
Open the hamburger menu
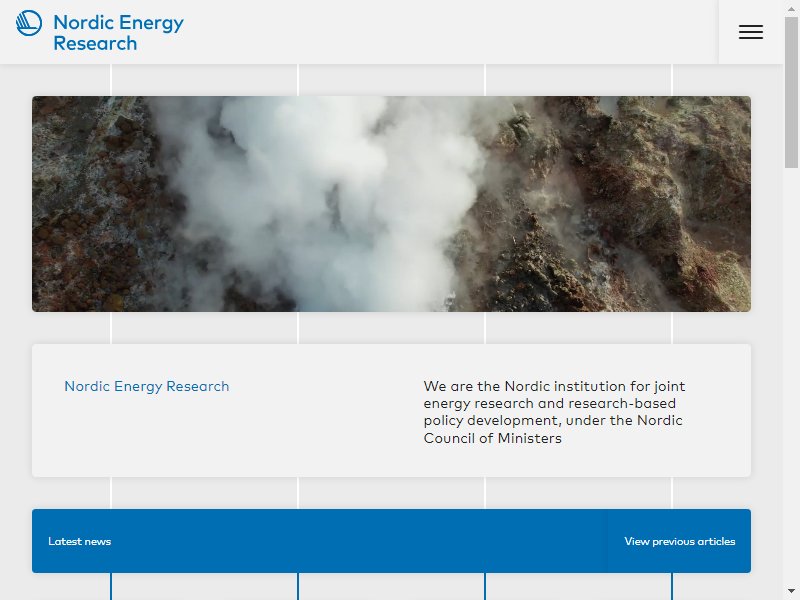[x=751, y=32]
